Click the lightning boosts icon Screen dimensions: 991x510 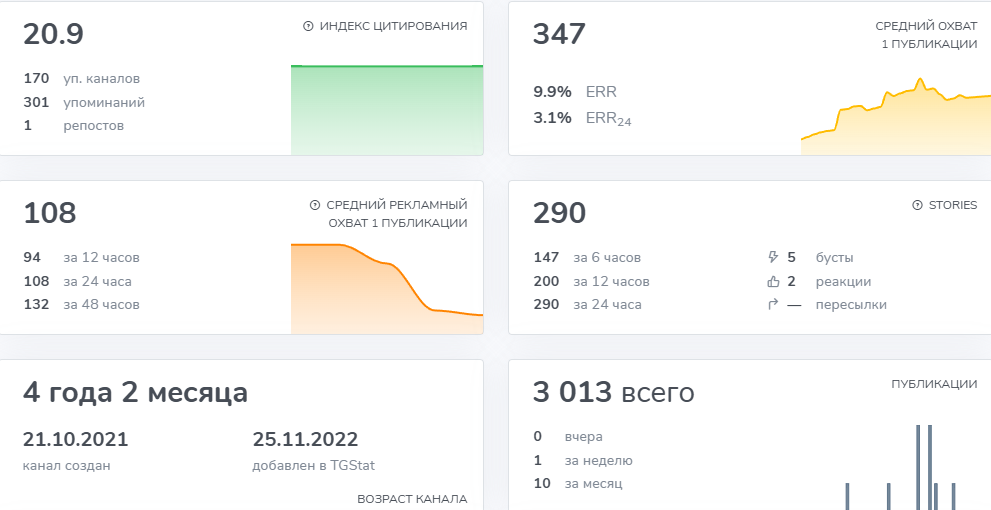point(771,257)
